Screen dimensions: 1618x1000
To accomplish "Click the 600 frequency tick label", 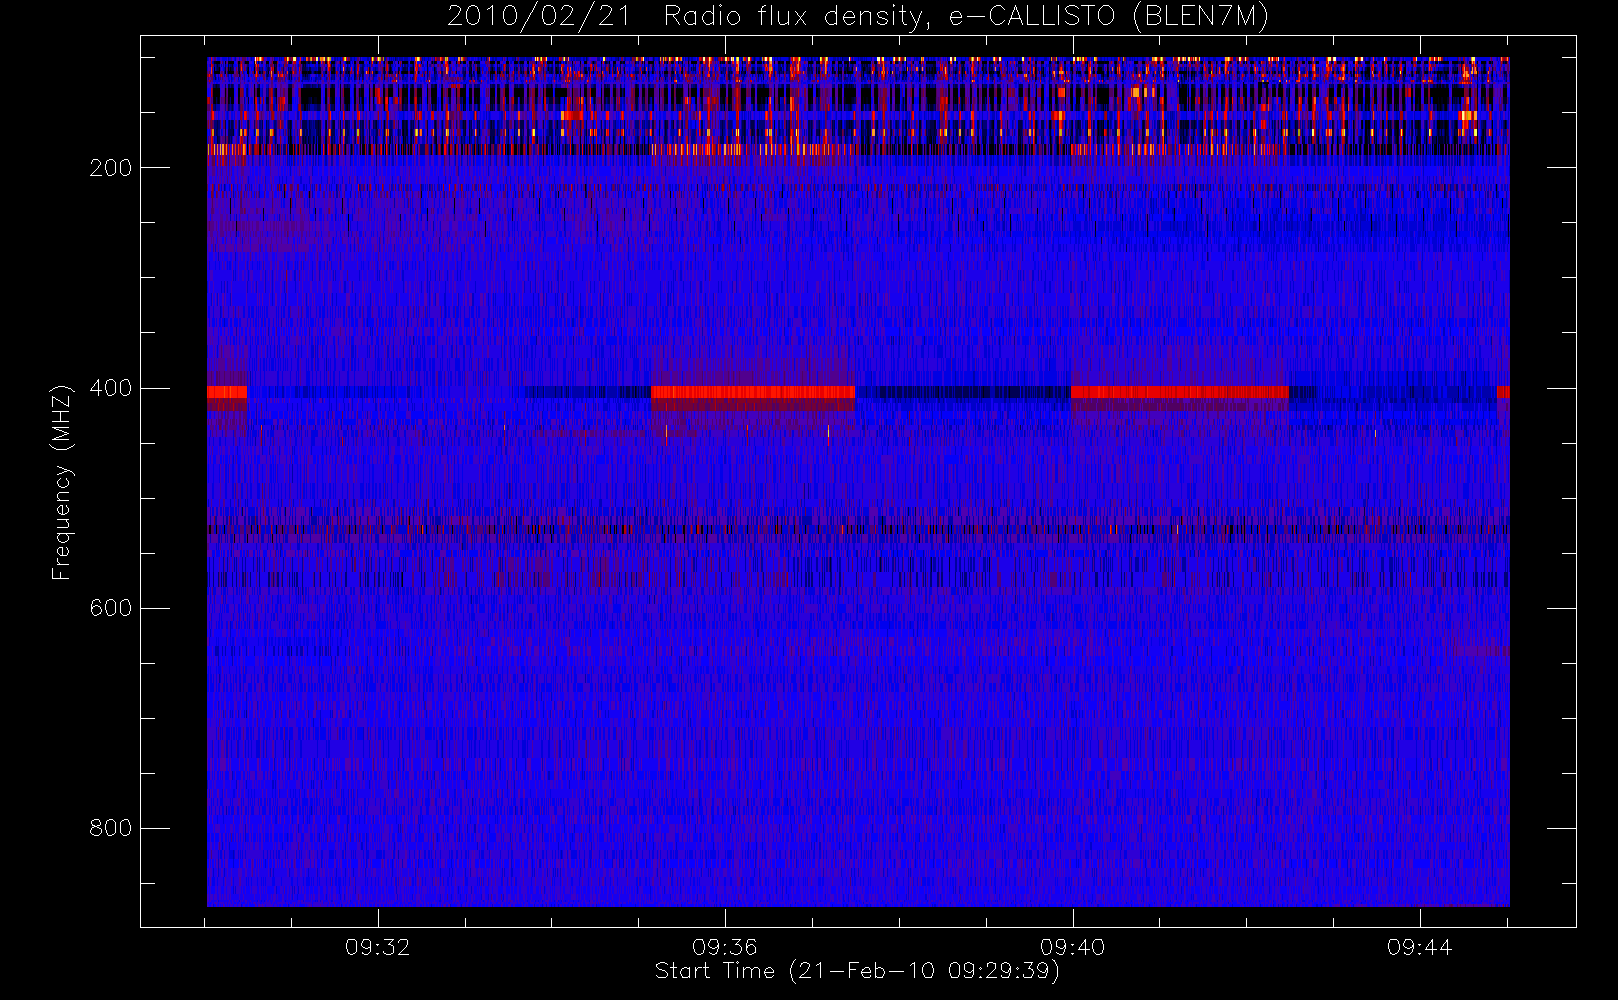I will 110,608.
